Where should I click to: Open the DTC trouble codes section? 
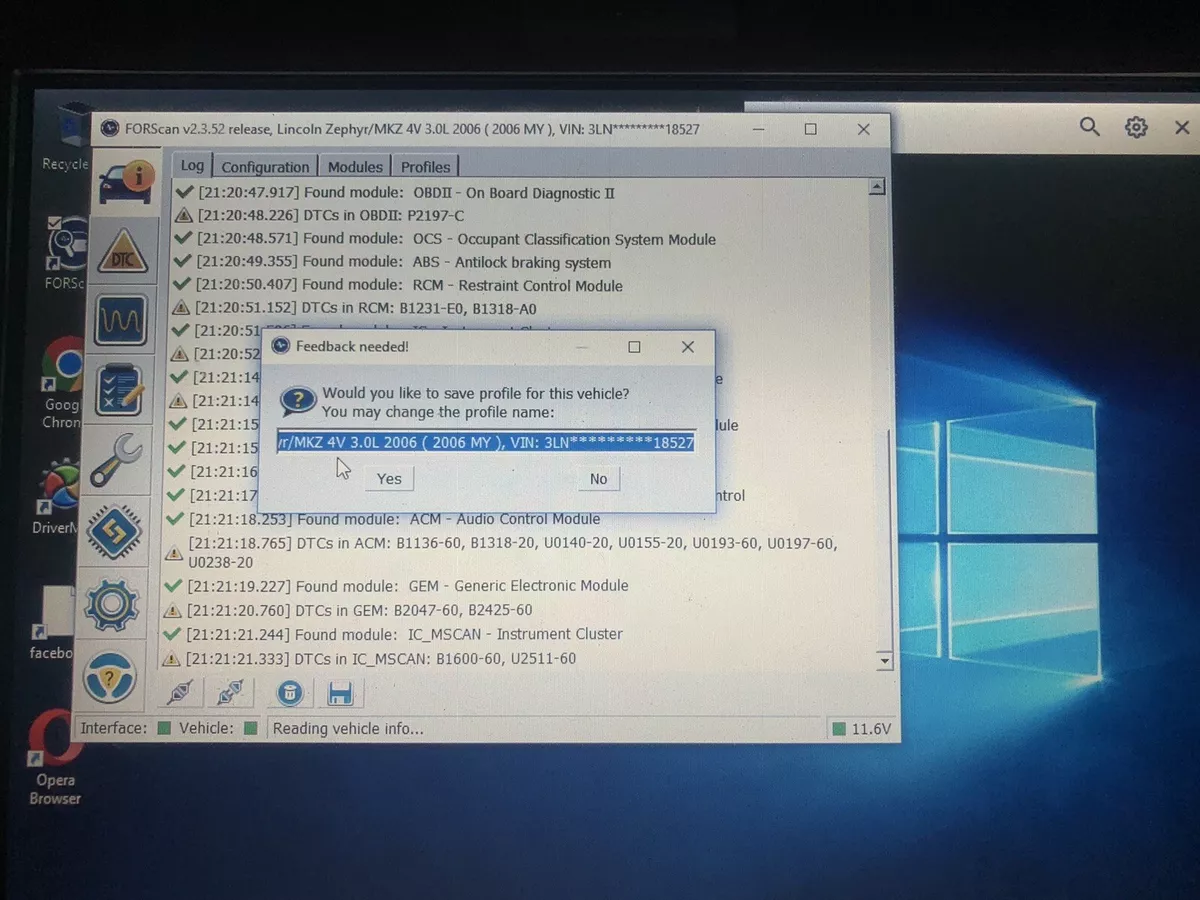(x=124, y=250)
